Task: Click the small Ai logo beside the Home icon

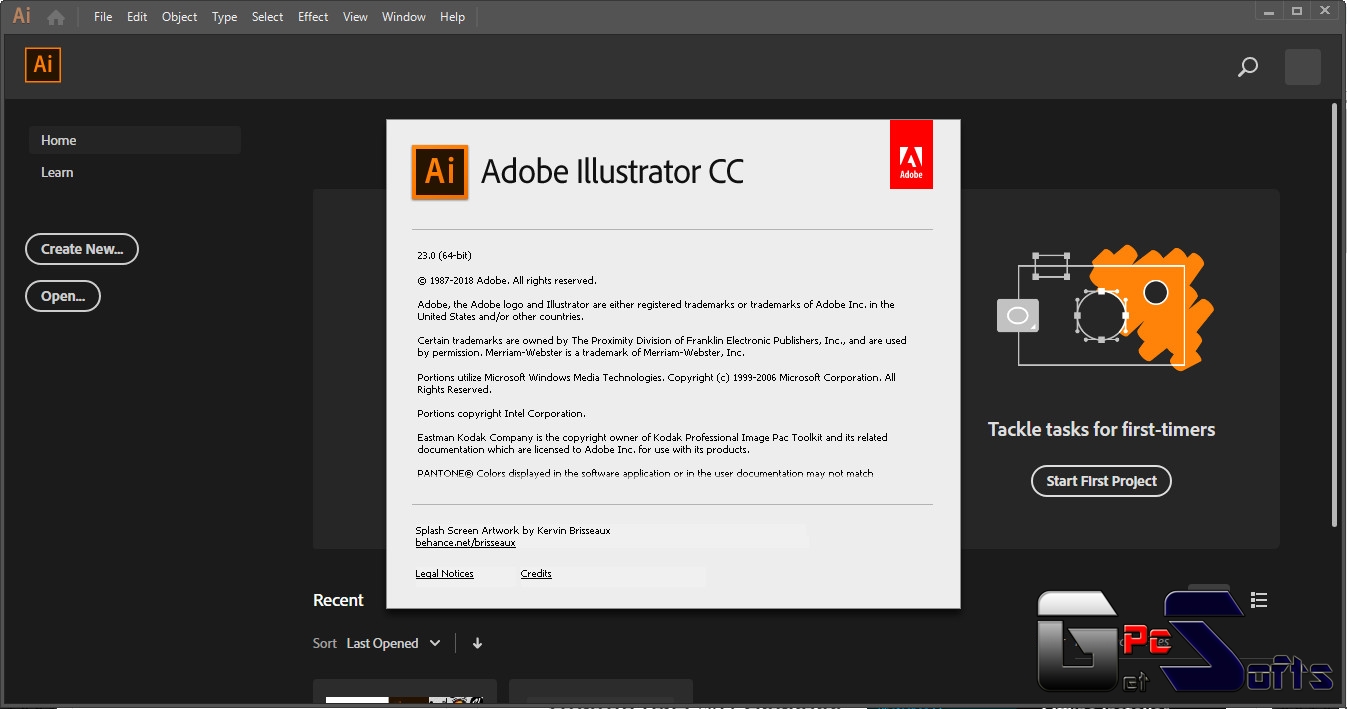Action: 21,16
